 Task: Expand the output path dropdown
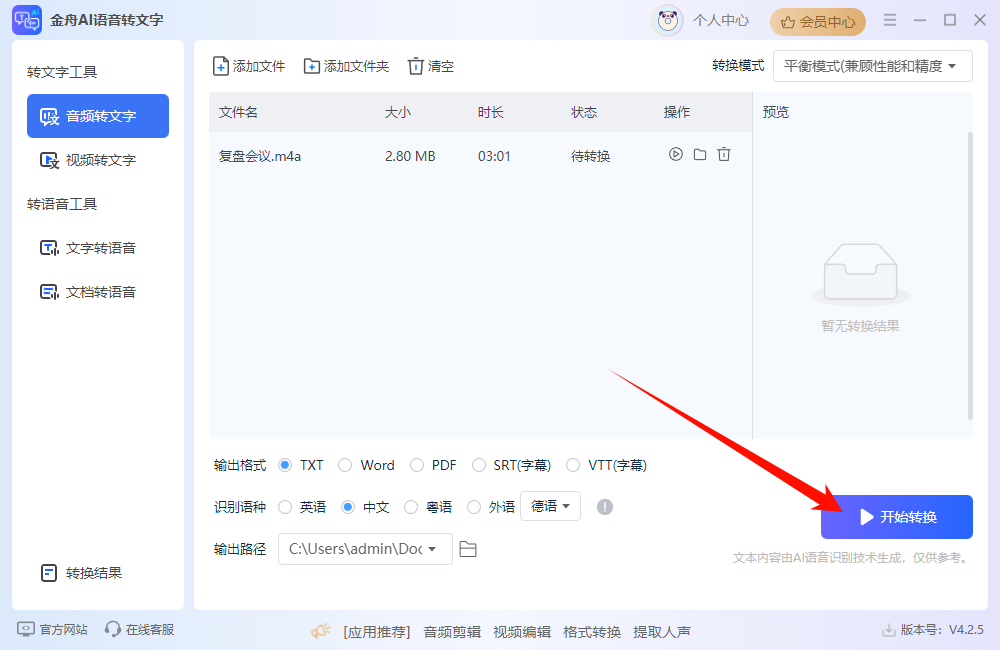pos(432,549)
